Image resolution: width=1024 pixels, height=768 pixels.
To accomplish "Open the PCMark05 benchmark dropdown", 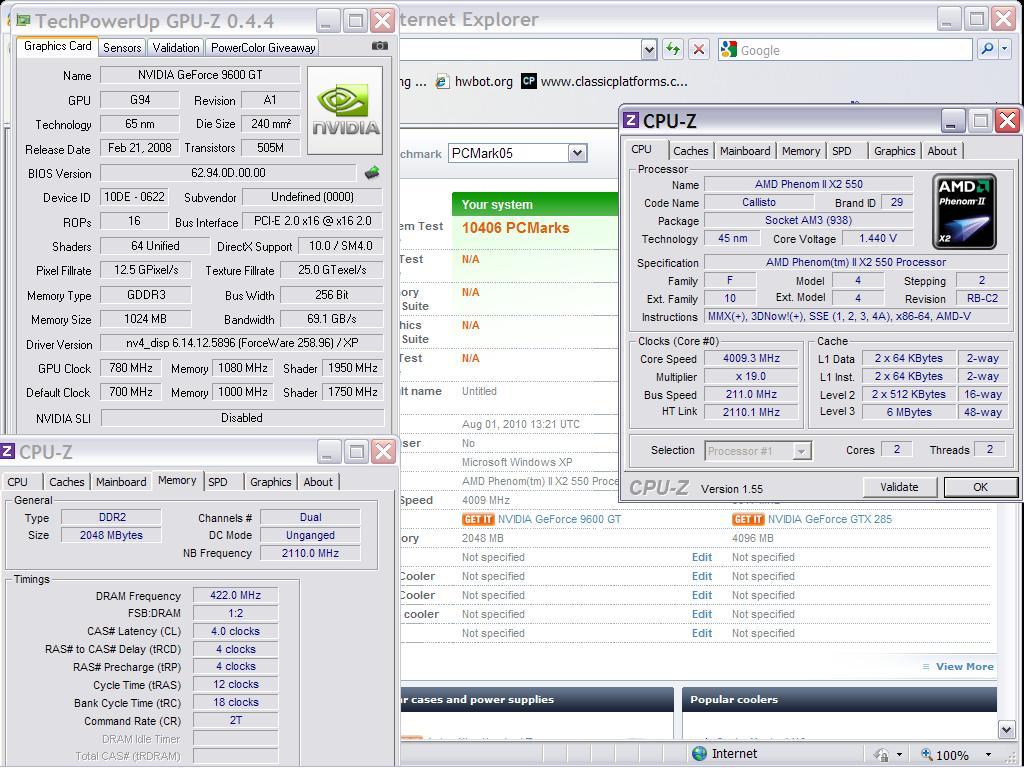I will pos(577,153).
